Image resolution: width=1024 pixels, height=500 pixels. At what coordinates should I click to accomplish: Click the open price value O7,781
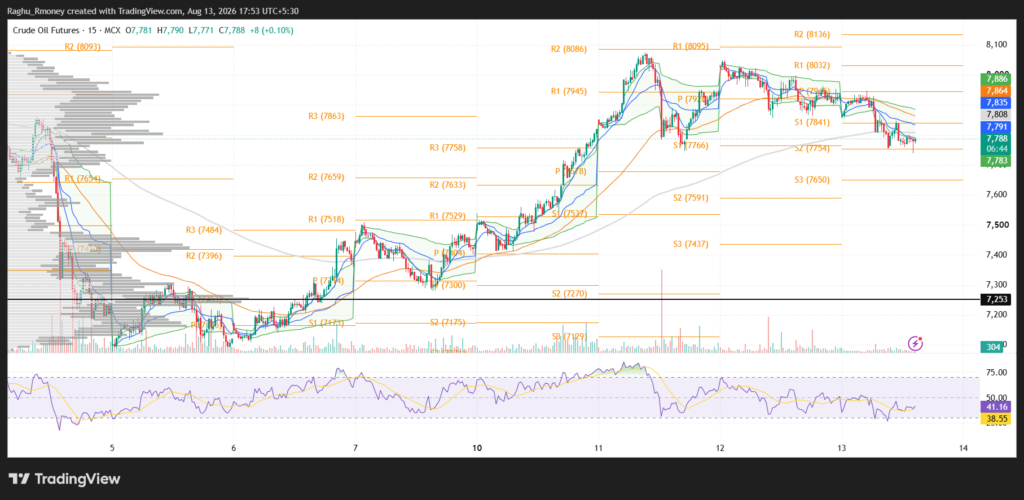(140, 30)
